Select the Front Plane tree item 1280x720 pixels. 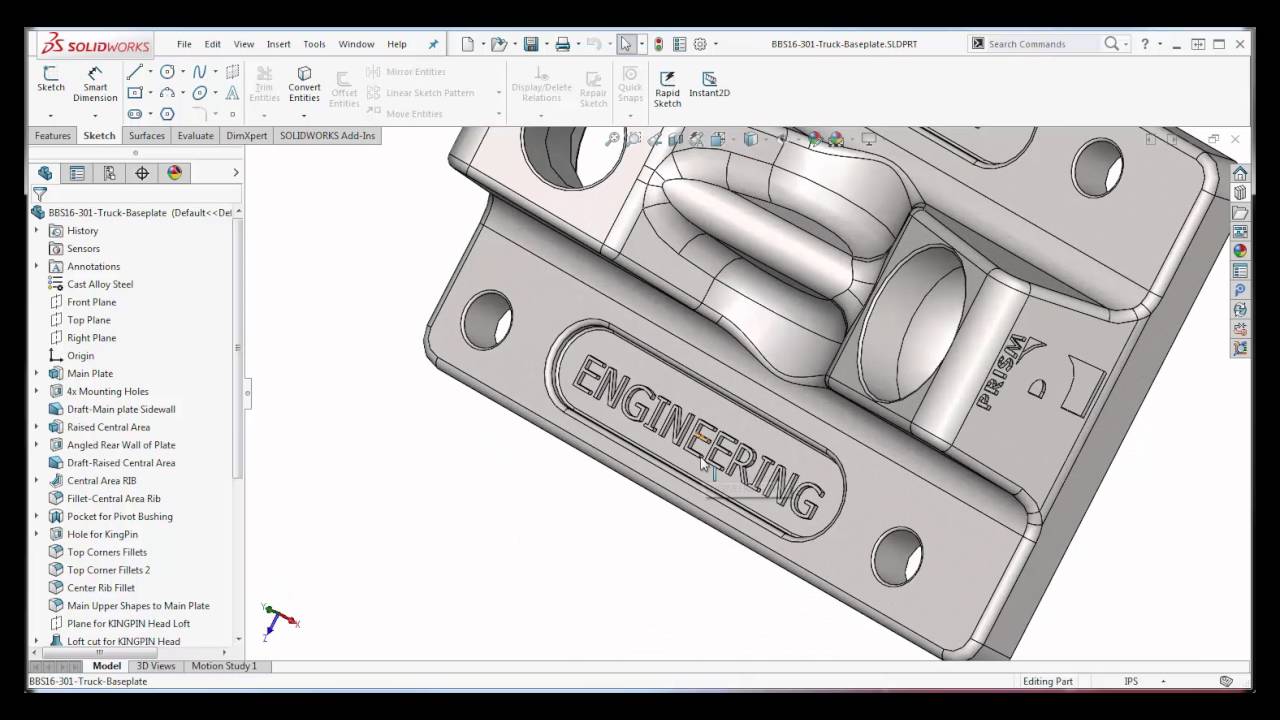tap(91, 302)
